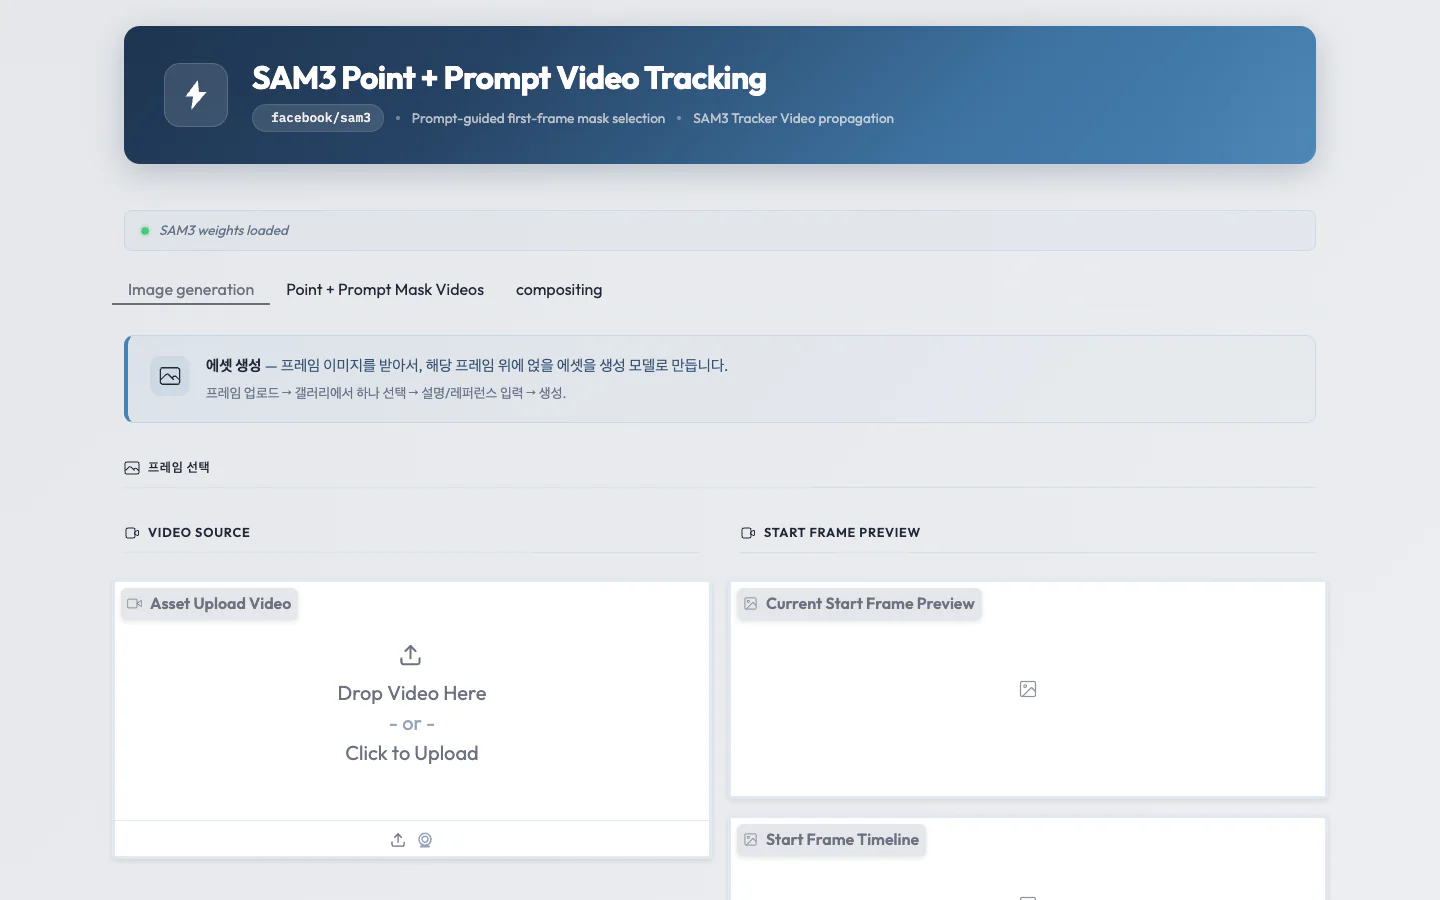
Task: Click the 에셋 생성 heading text
Action: [x=233, y=366]
